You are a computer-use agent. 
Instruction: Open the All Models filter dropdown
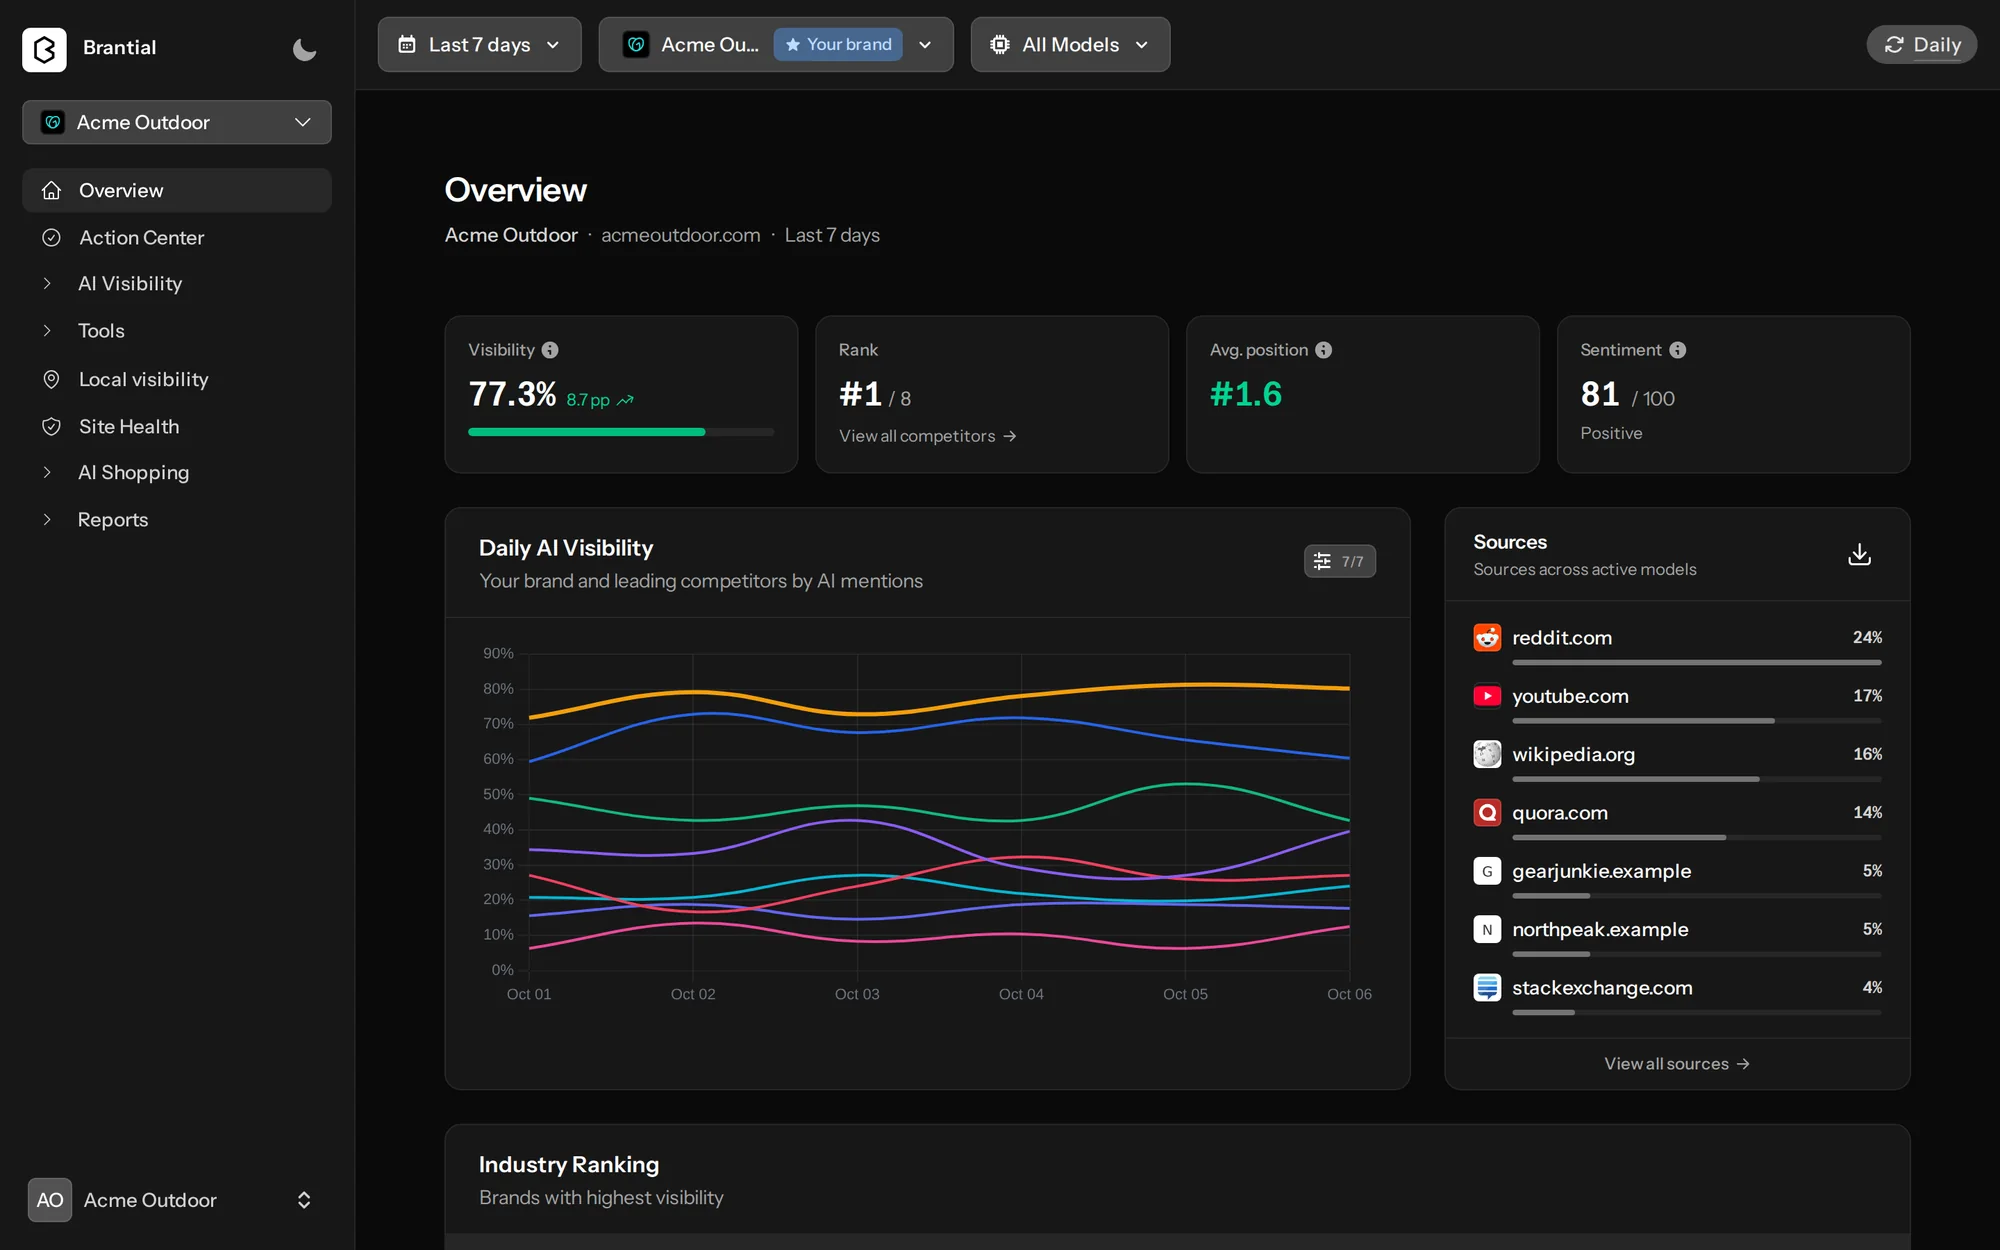point(1070,44)
